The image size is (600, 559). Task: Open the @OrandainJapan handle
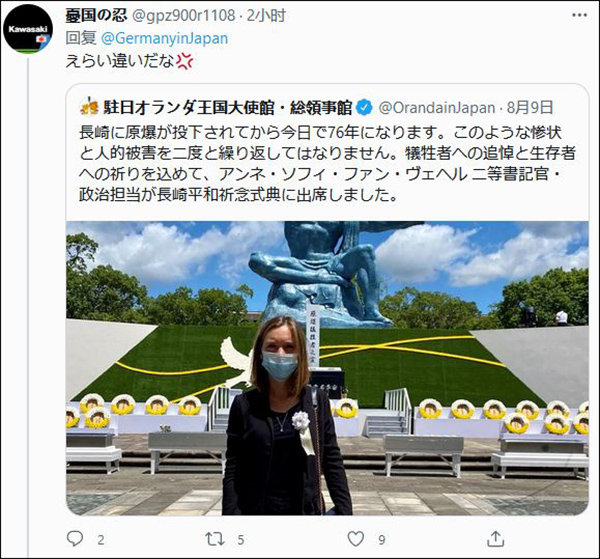click(x=437, y=108)
